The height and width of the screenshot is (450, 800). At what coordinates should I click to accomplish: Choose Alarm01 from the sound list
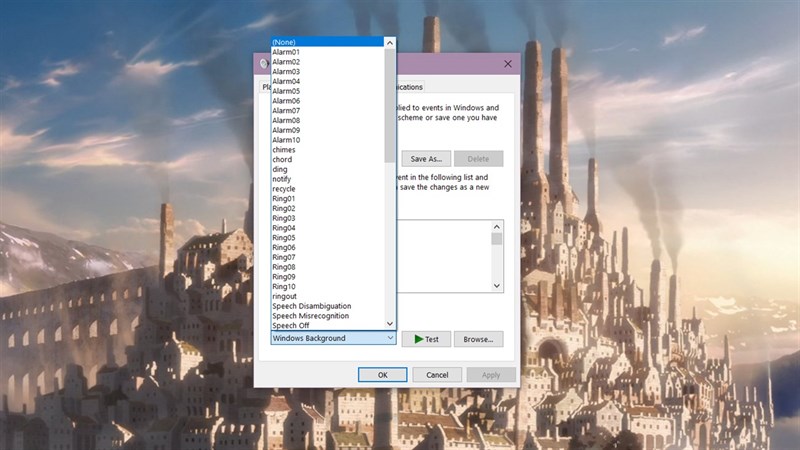click(x=328, y=52)
